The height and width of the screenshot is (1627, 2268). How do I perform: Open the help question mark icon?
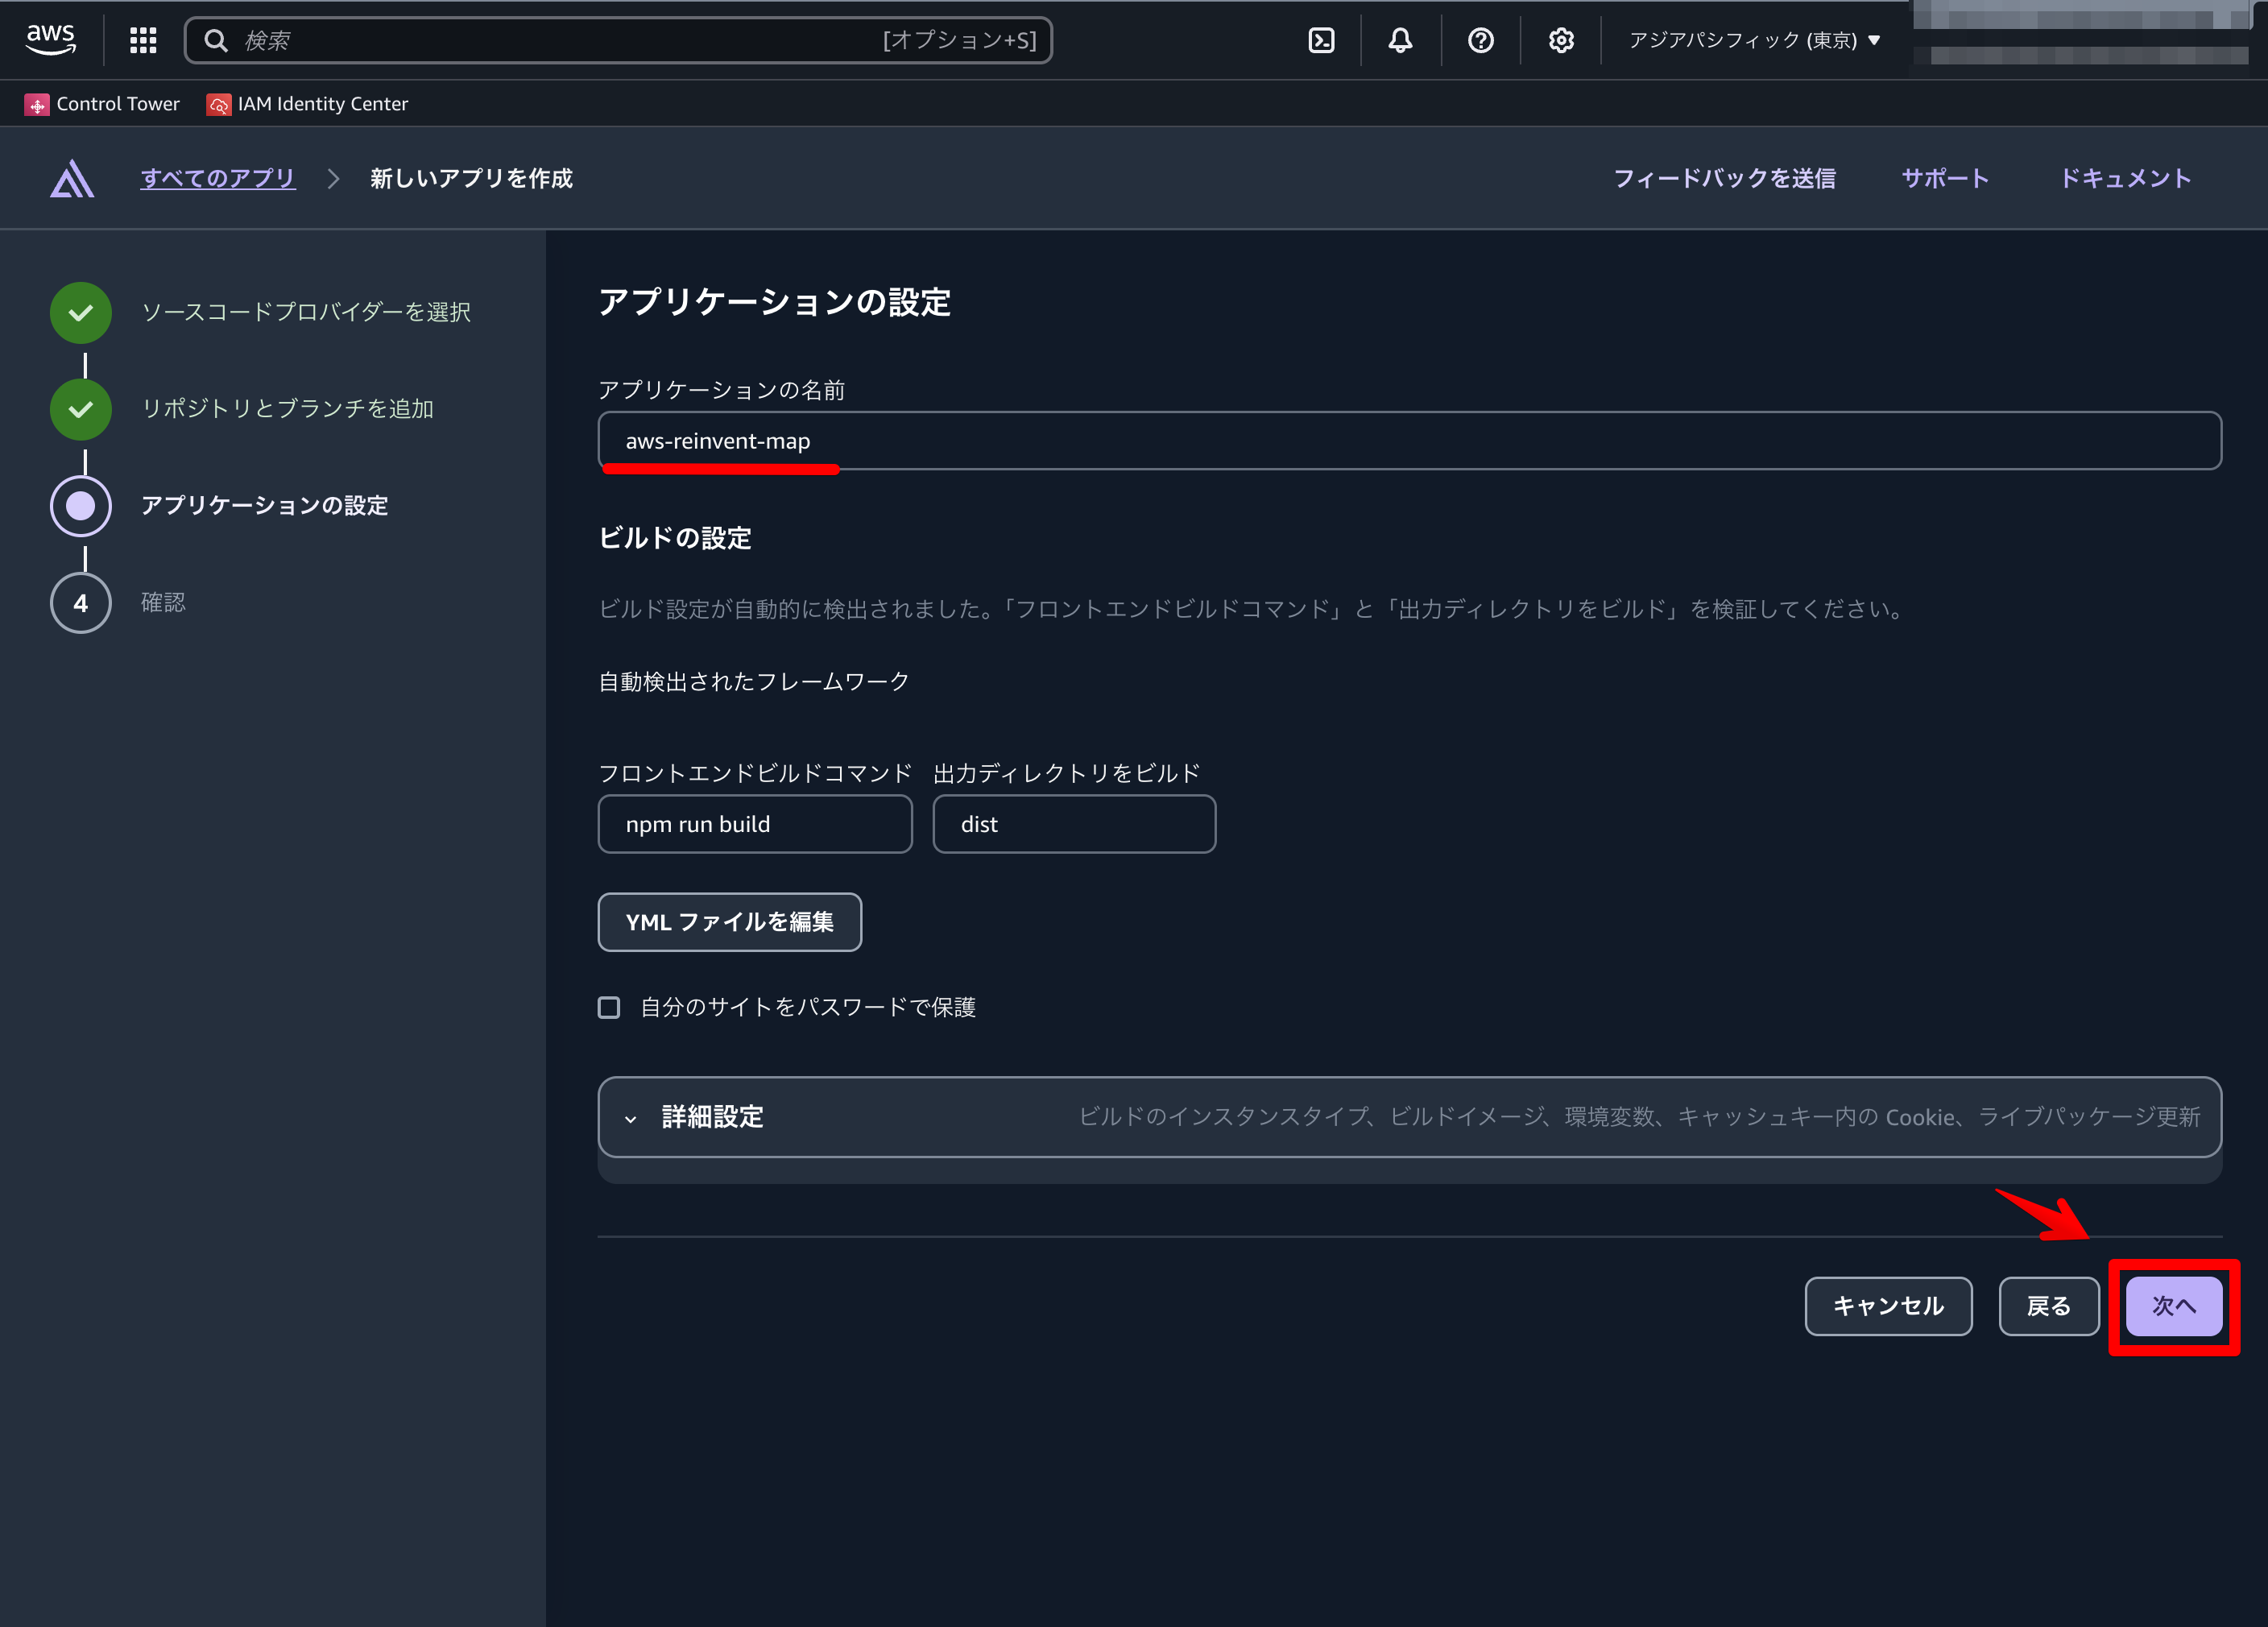click(x=1480, y=40)
